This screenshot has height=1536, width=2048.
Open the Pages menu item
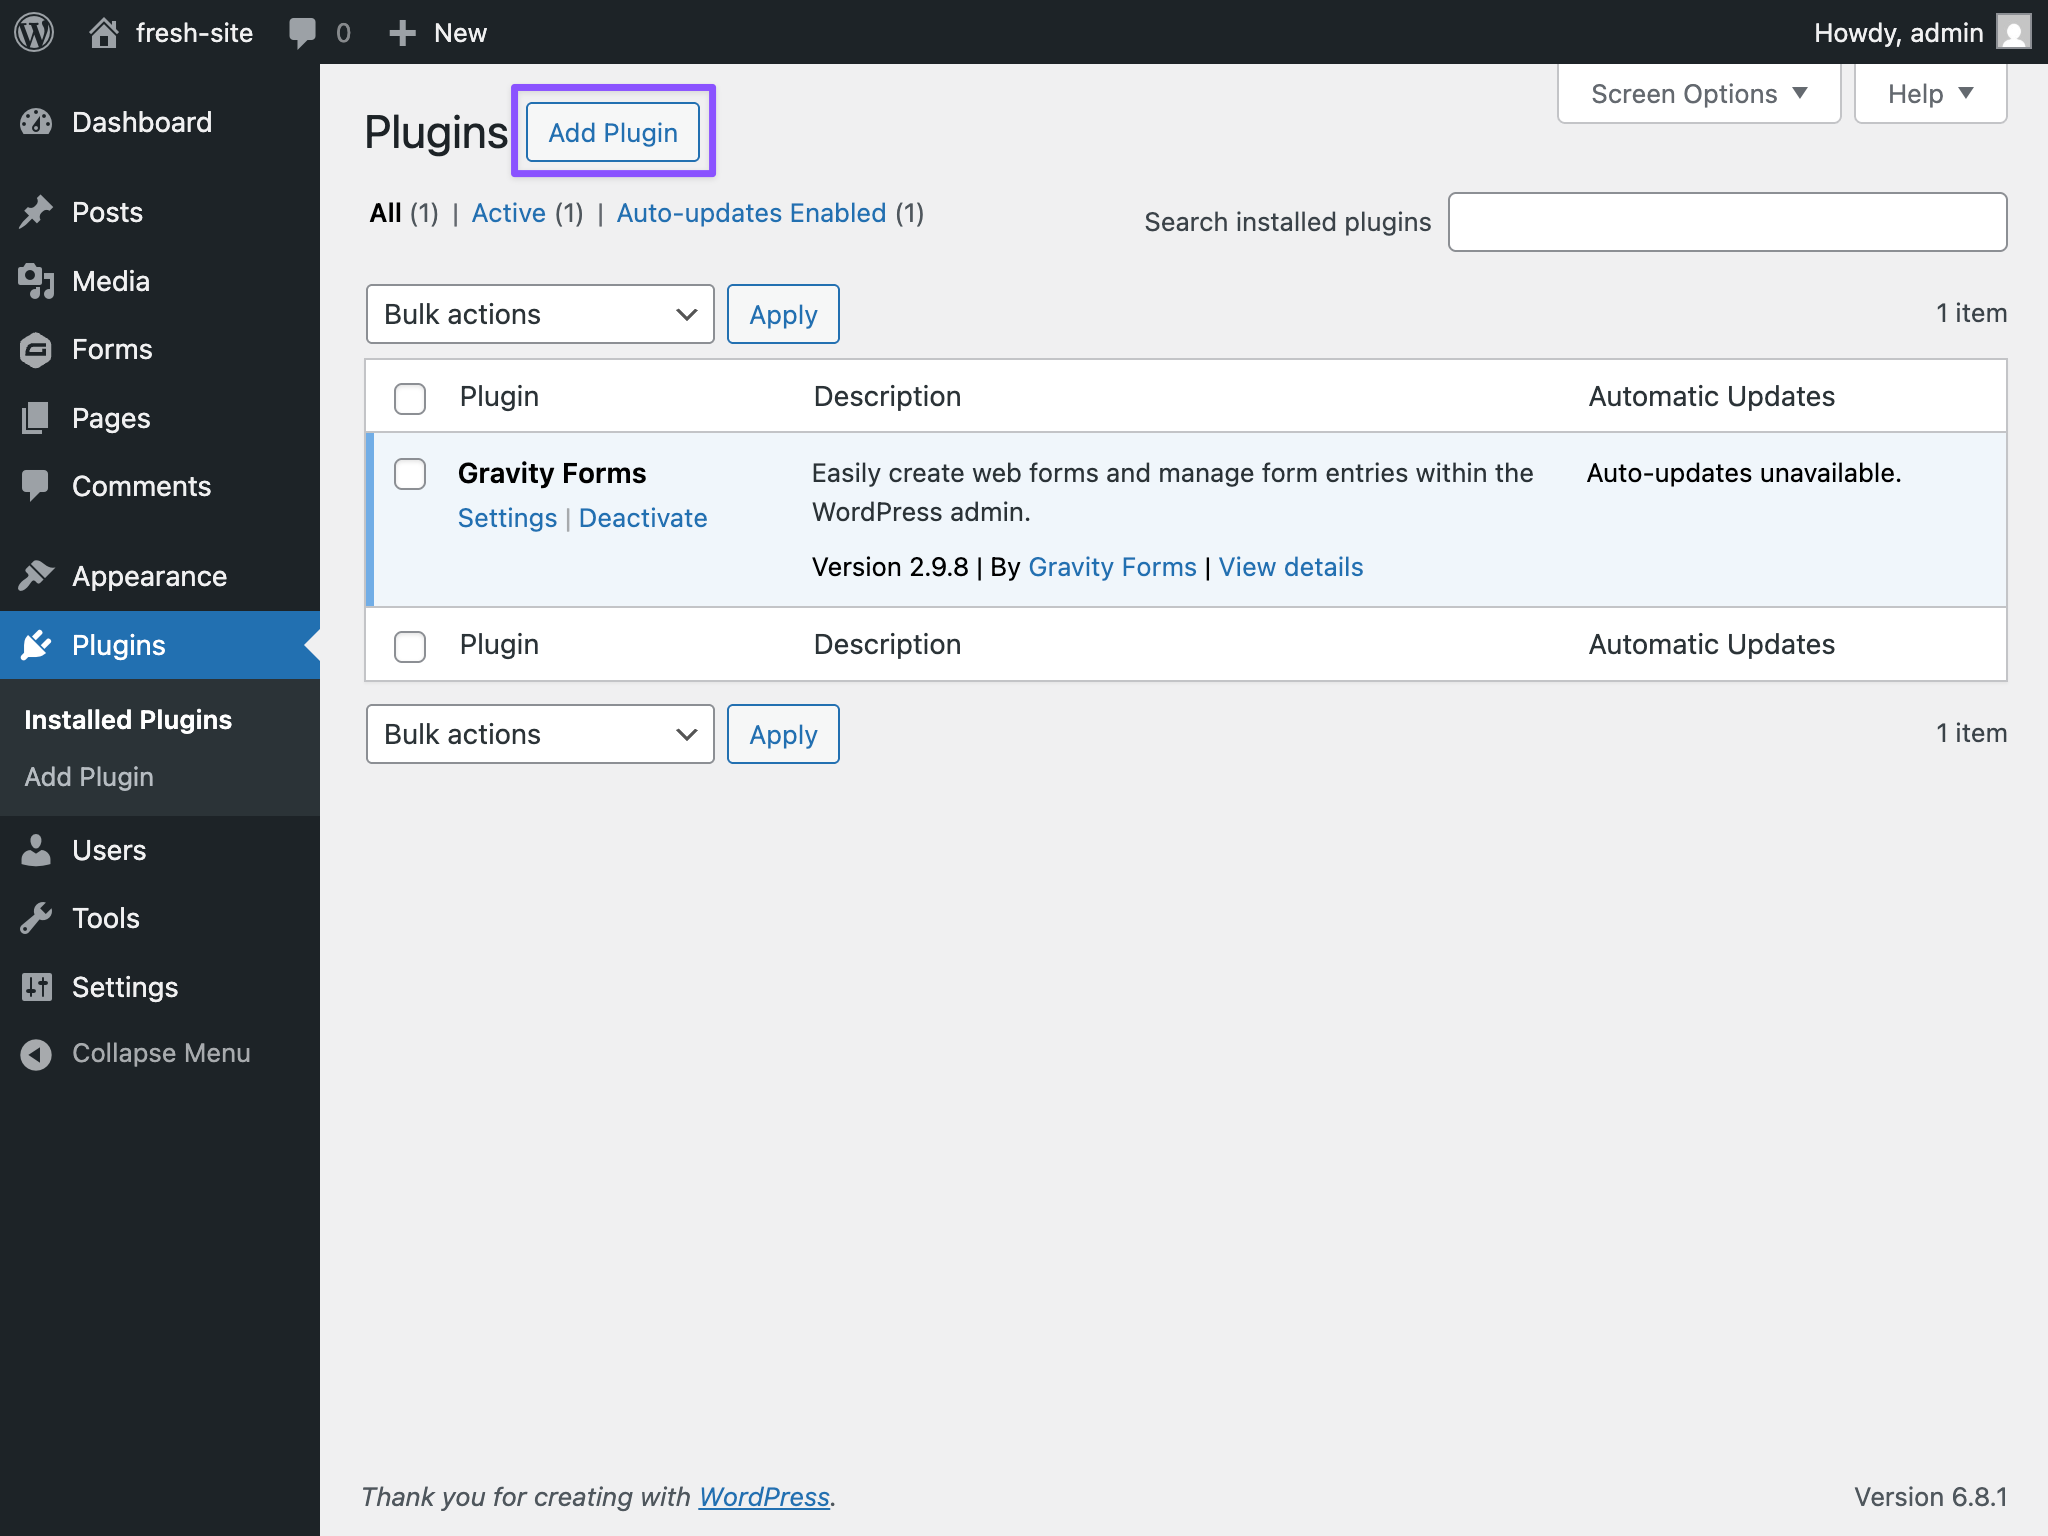(160, 418)
